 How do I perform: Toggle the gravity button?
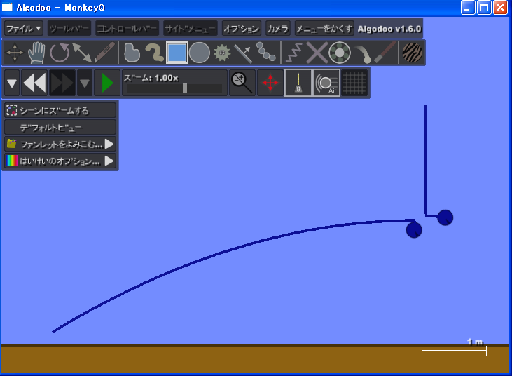pos(298,83)
